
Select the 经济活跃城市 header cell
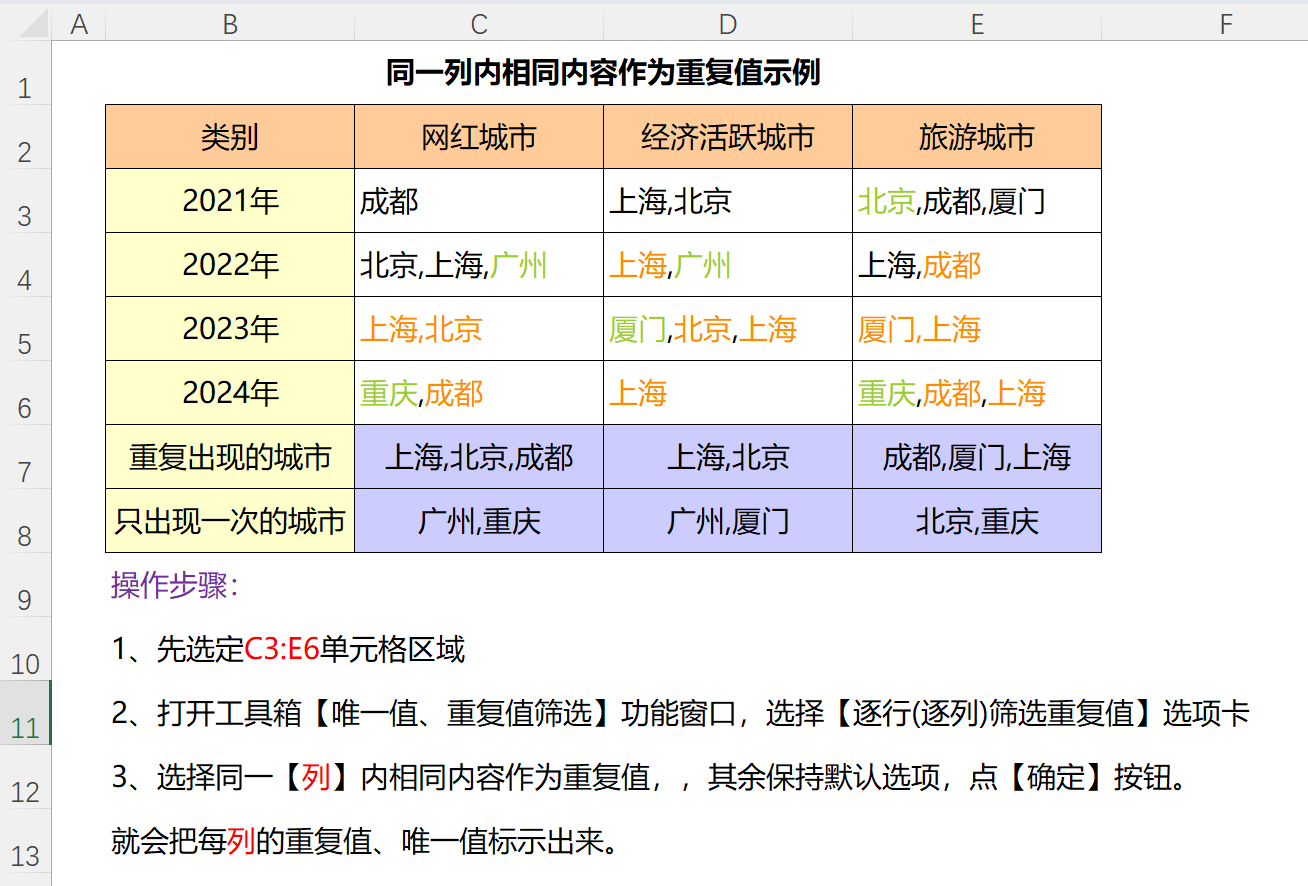[x=728, y=137]
